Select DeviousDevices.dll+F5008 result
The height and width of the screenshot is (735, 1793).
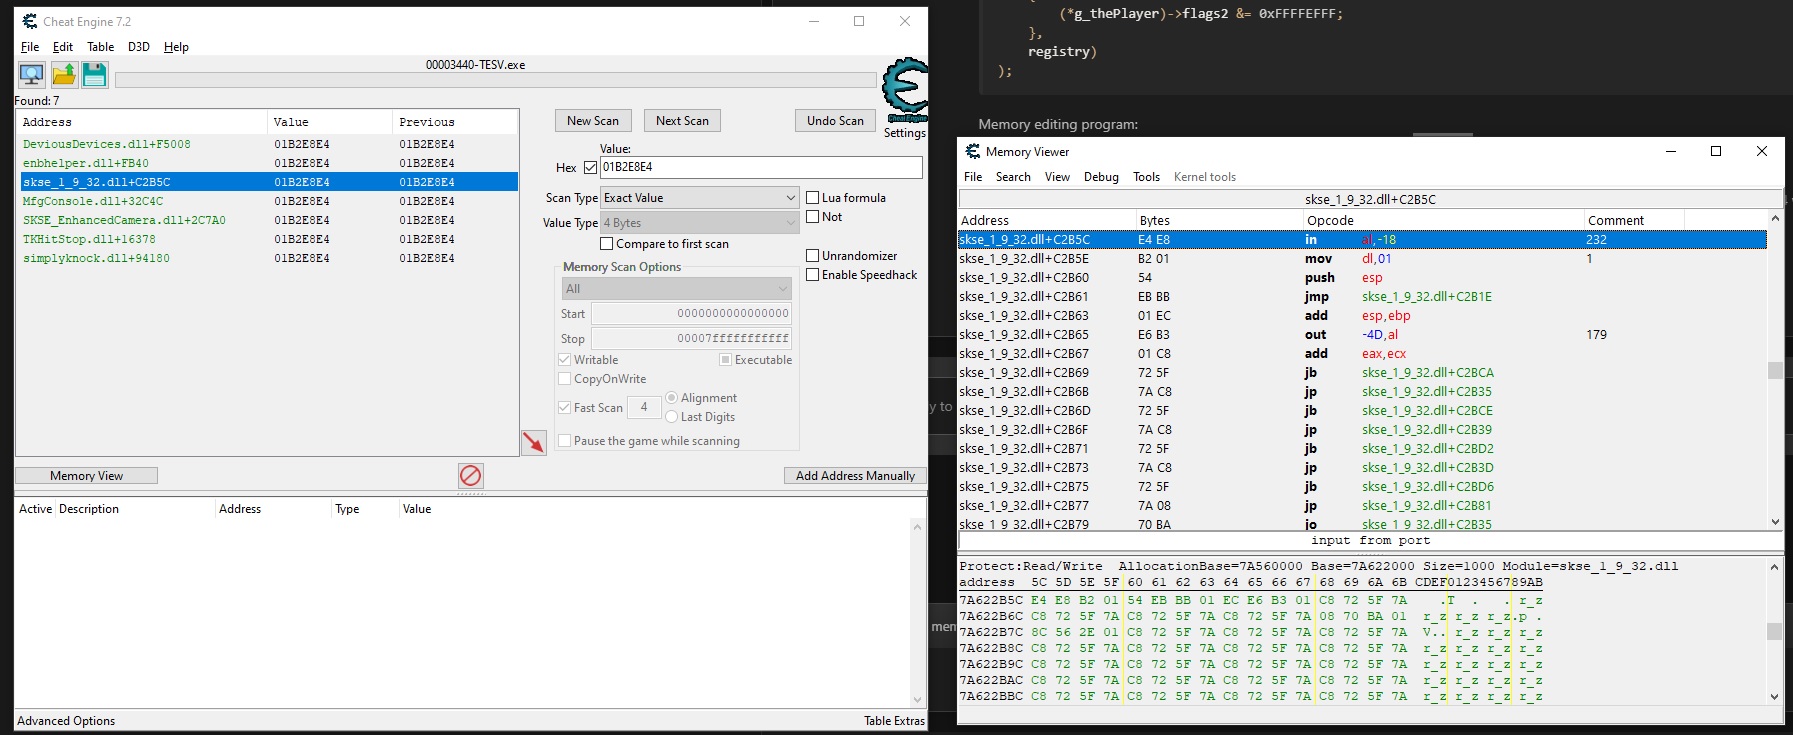point(269,144)
